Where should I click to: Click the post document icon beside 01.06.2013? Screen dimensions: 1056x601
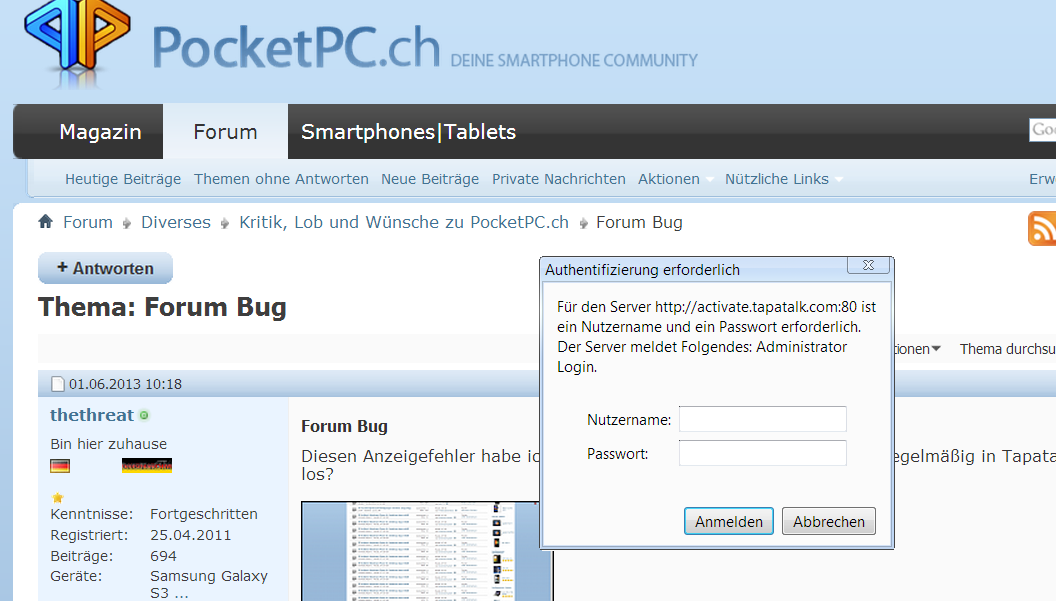pos(58,384)
